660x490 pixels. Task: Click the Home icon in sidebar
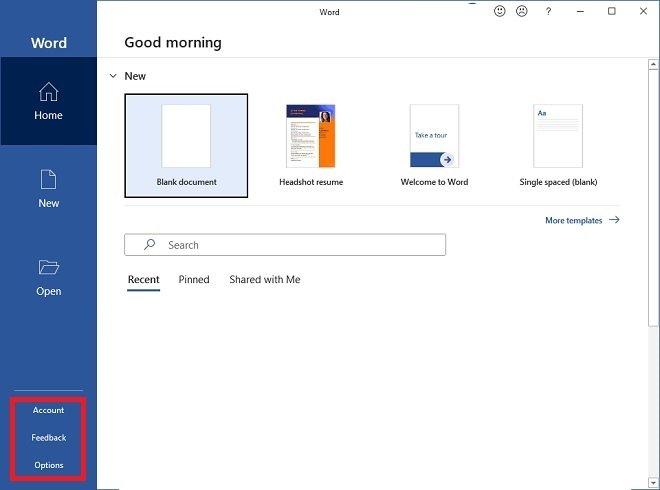click(48, 92)
